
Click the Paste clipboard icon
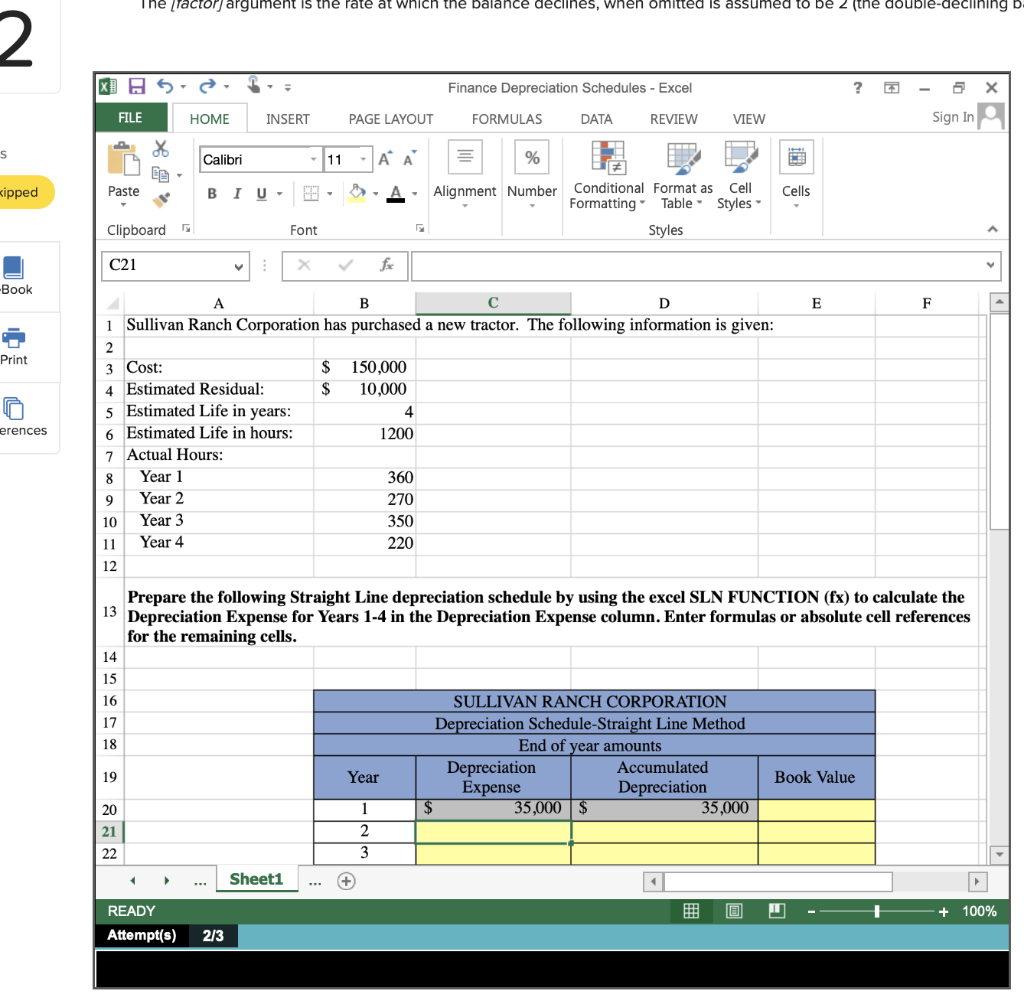point(123,159)
